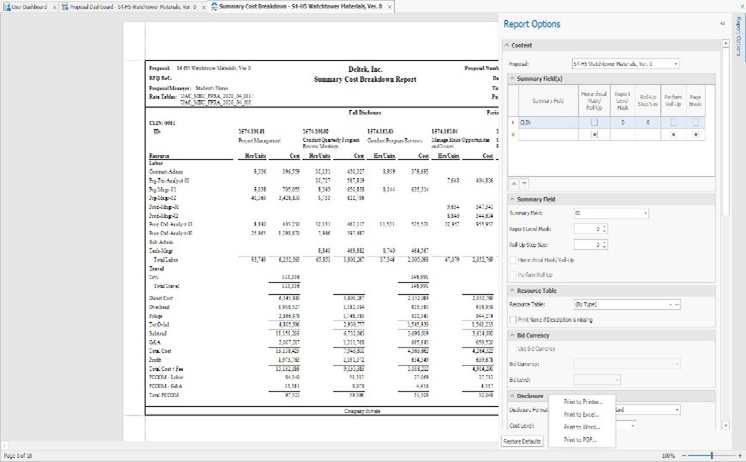Screen dimensions: 746x462
Task: Toggle Page Break checkbox in CLIN row
Action: pyautogui.click(x=695, y=122)
